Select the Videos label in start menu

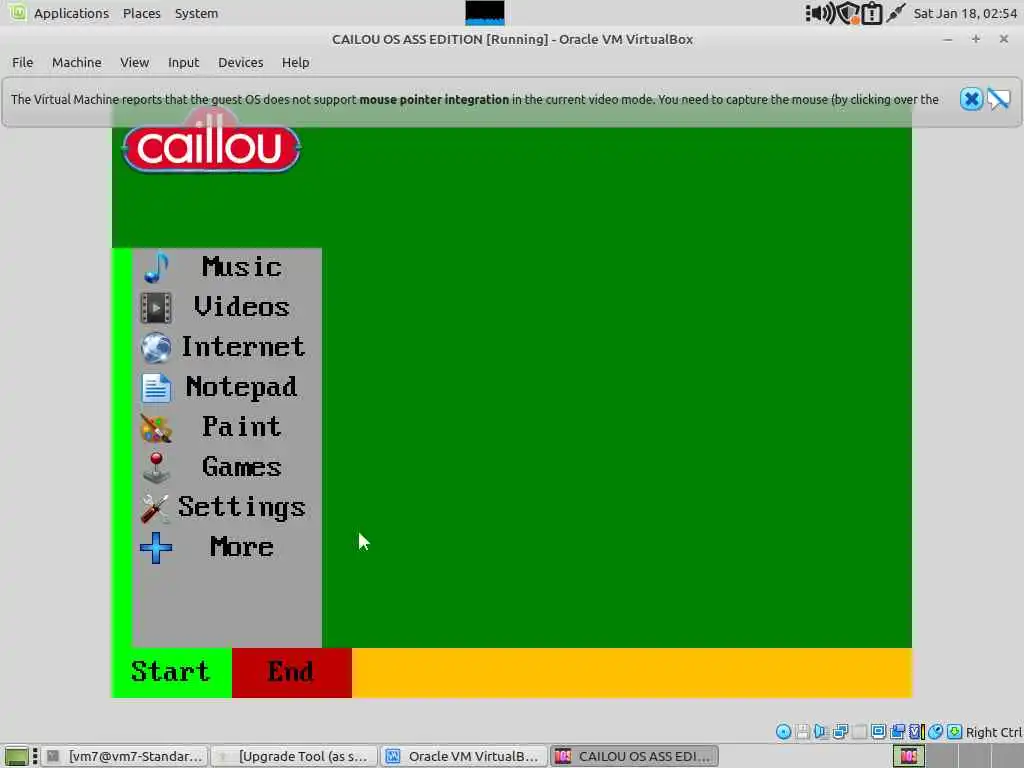pos(242,308)
